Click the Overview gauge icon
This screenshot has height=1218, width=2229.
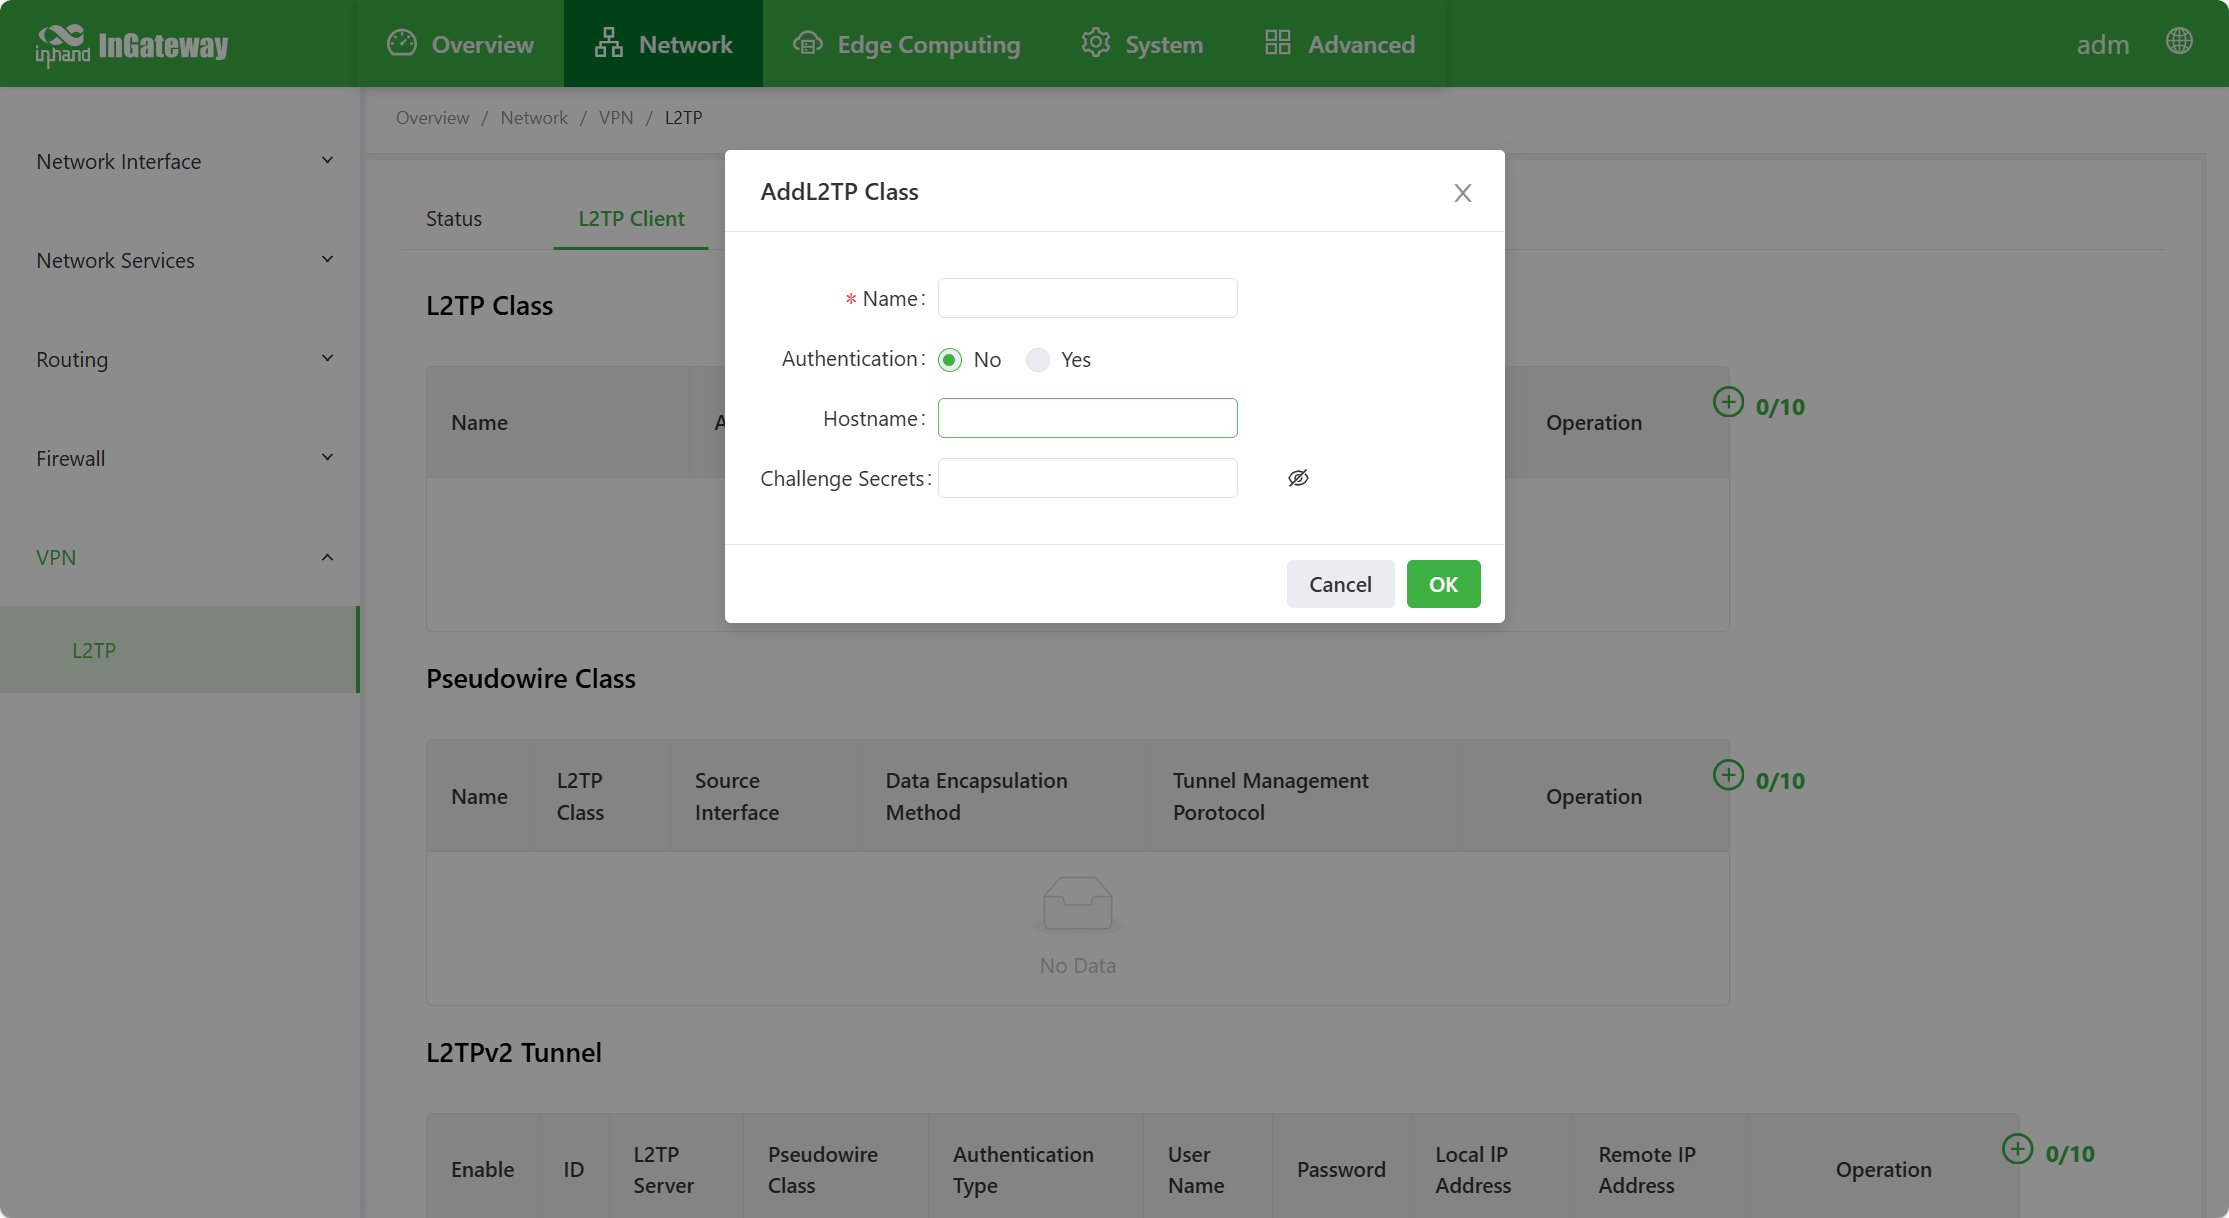[401, 43]
